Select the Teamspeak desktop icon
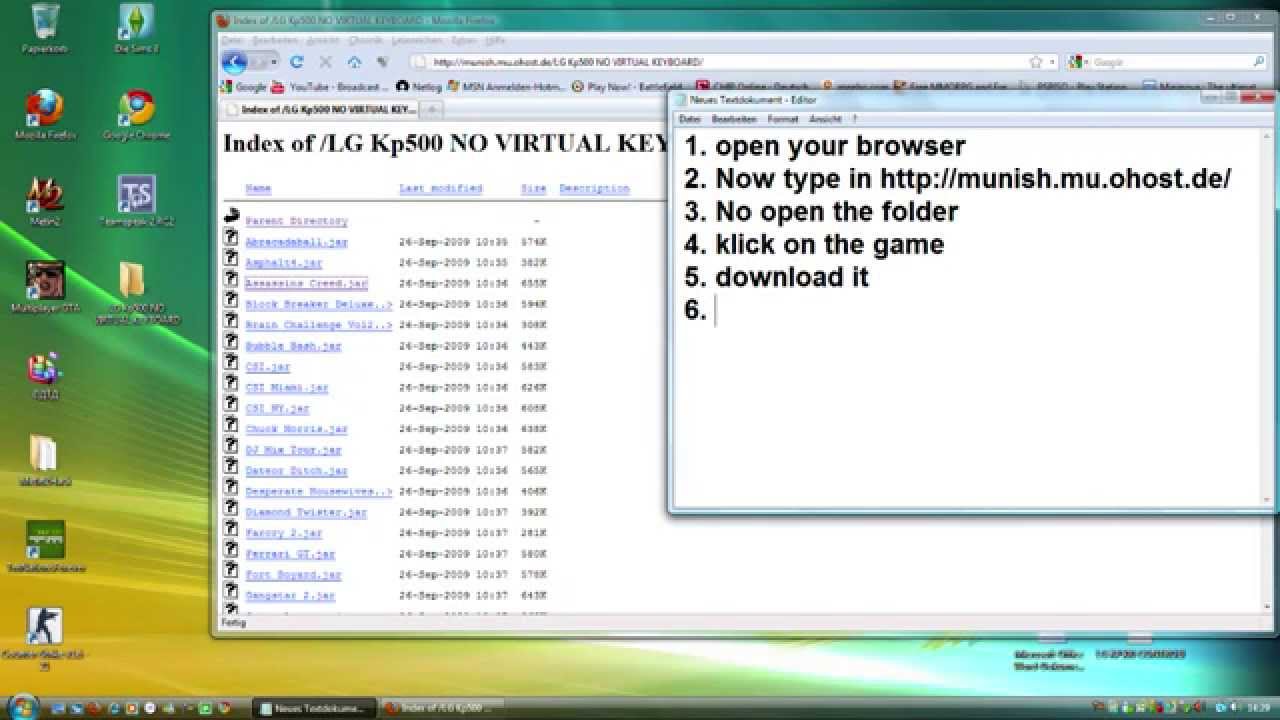 click(136, 200)
